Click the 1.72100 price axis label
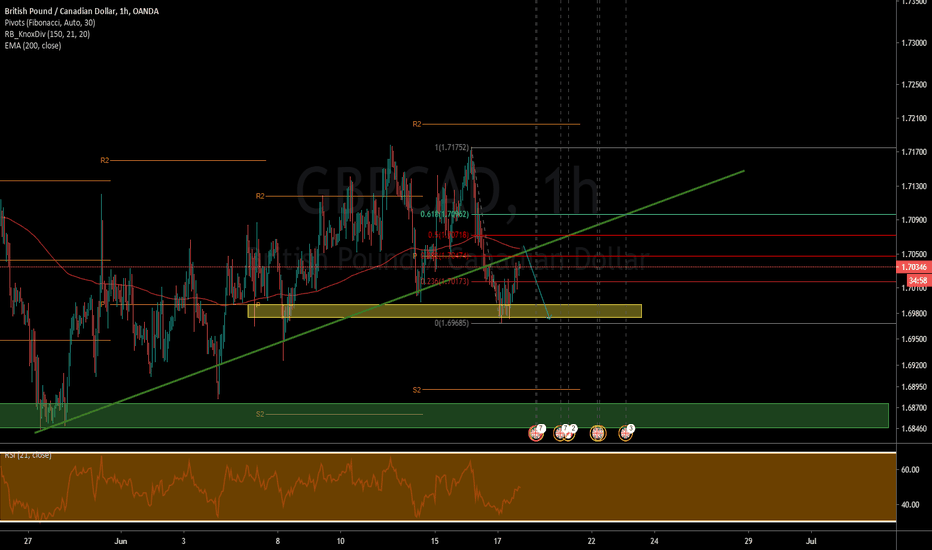932x550 pixels. click(x=914, y=118)
